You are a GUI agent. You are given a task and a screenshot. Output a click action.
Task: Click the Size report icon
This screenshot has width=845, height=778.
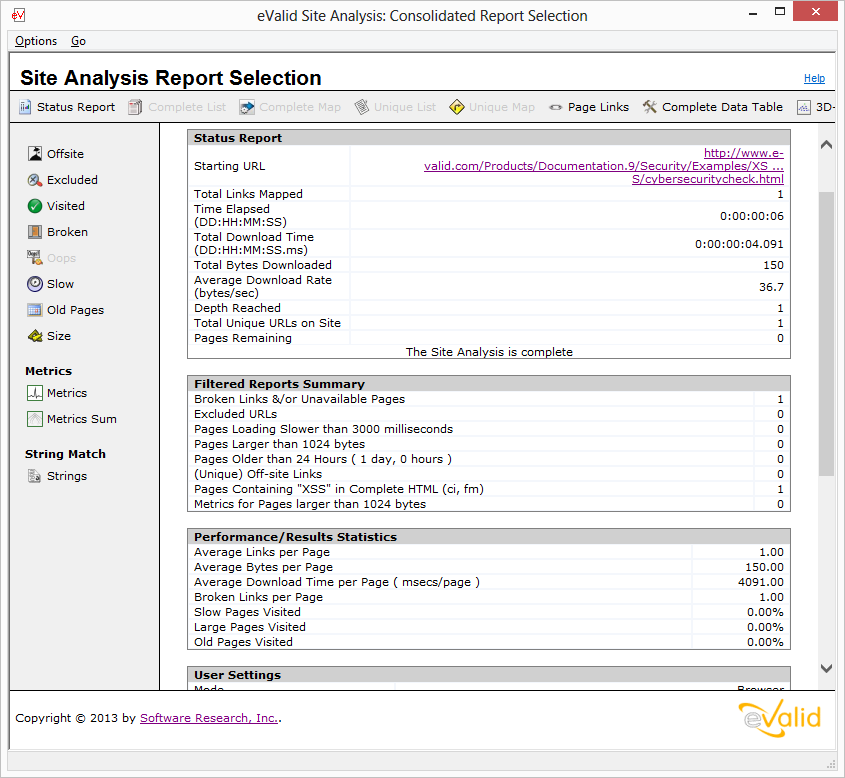click(x=35, y=336)
